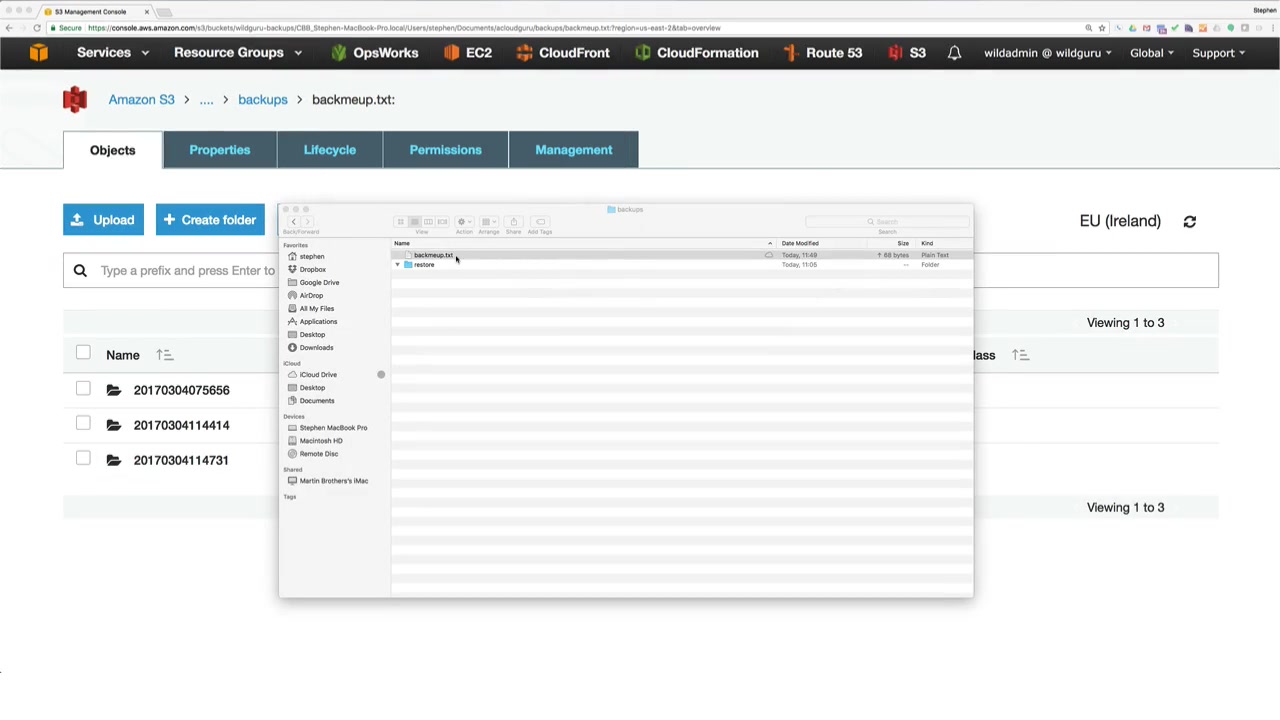
Task: Expand the Resource Groups dropdown
Action: [x=236, y=53]
